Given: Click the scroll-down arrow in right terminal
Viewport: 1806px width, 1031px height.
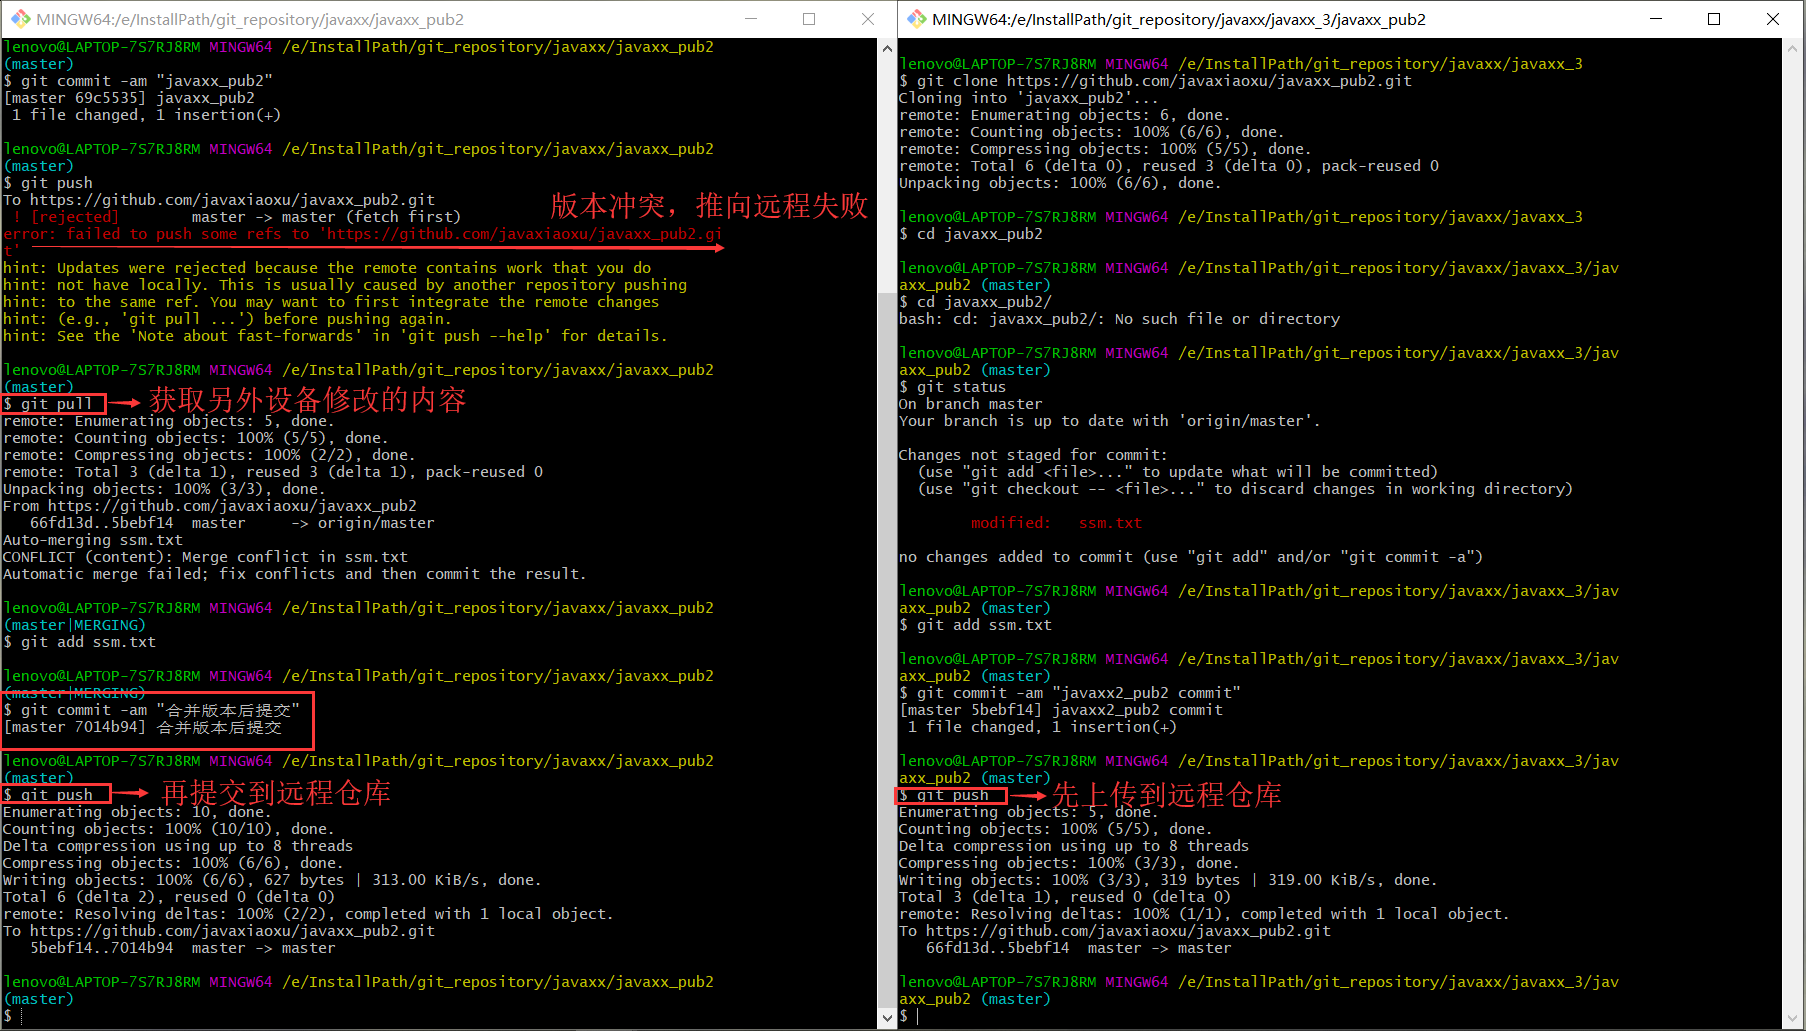Looking at the screenshot, I should tap(1791, 1019).
